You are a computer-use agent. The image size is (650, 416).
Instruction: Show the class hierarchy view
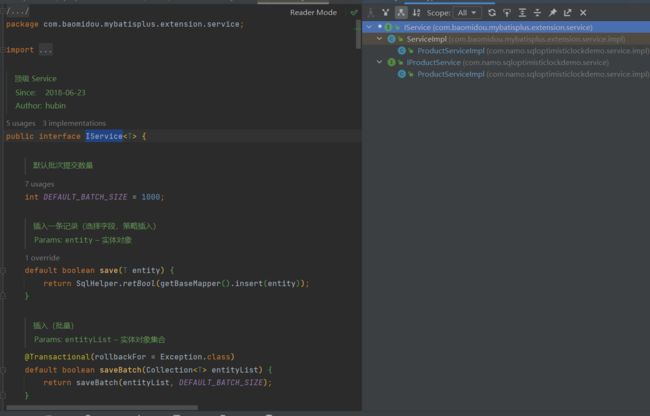coord(371,13)
